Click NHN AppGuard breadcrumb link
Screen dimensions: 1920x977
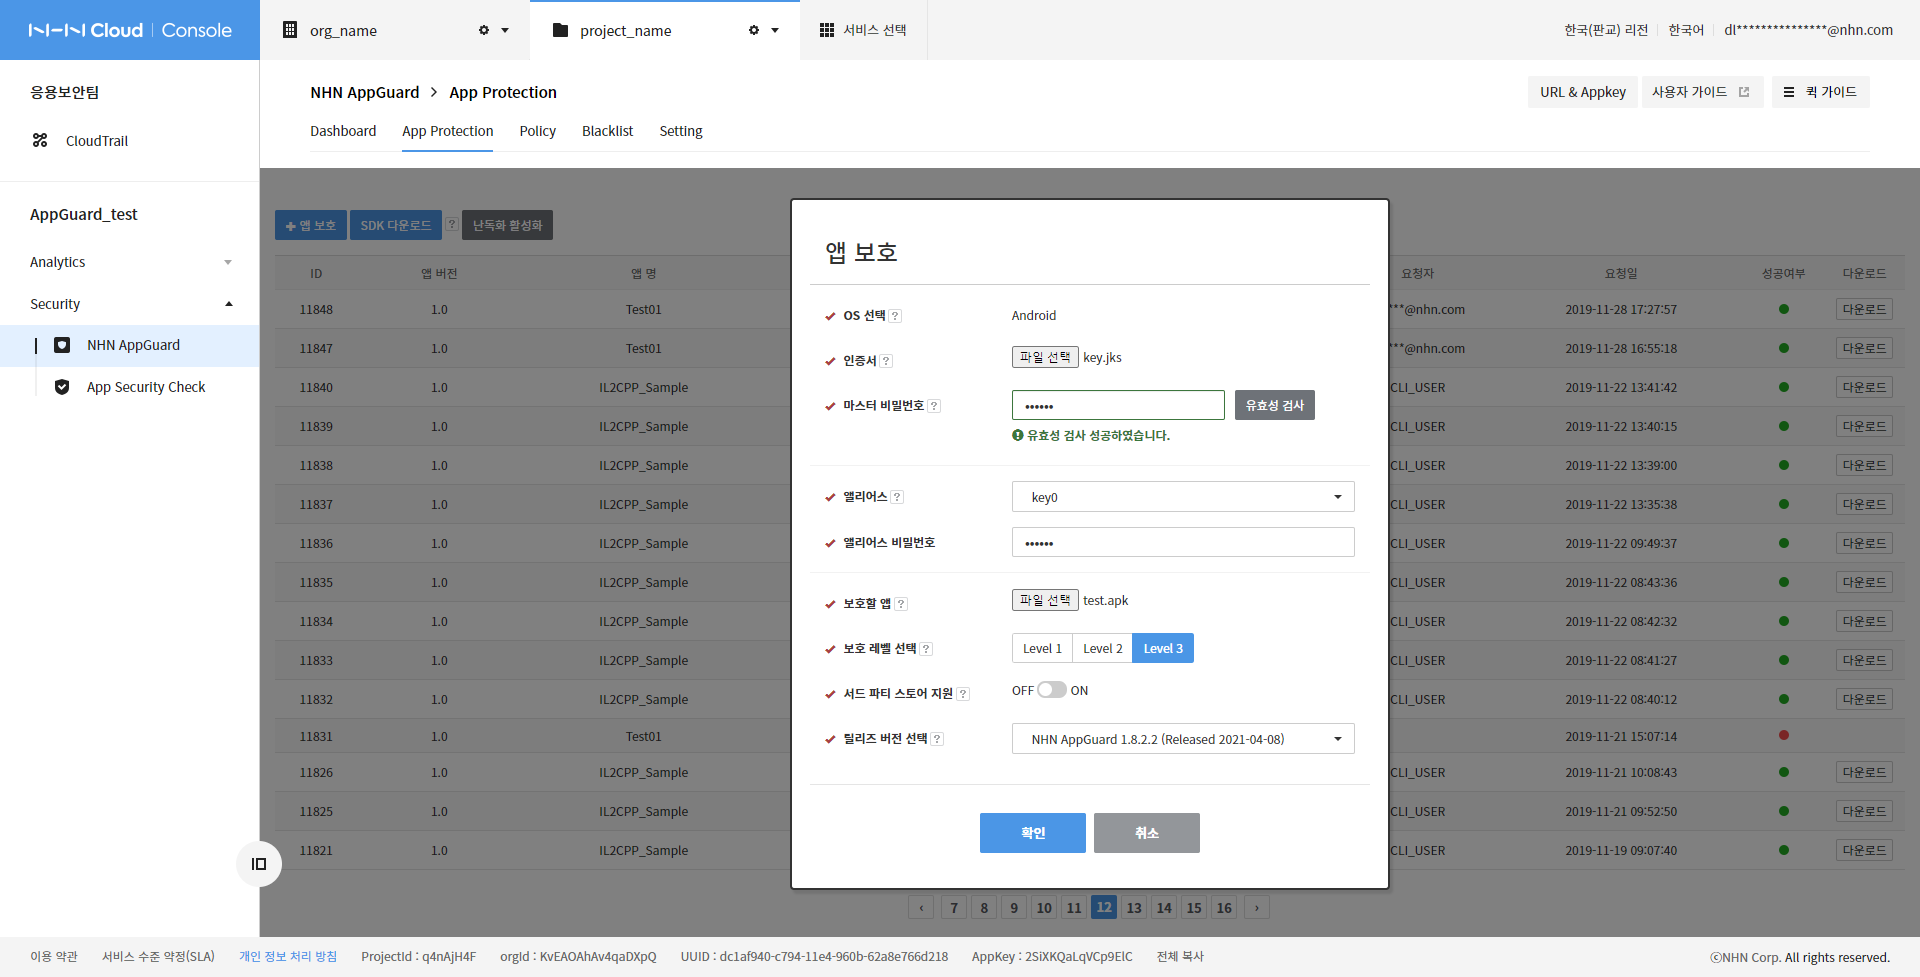365,92
